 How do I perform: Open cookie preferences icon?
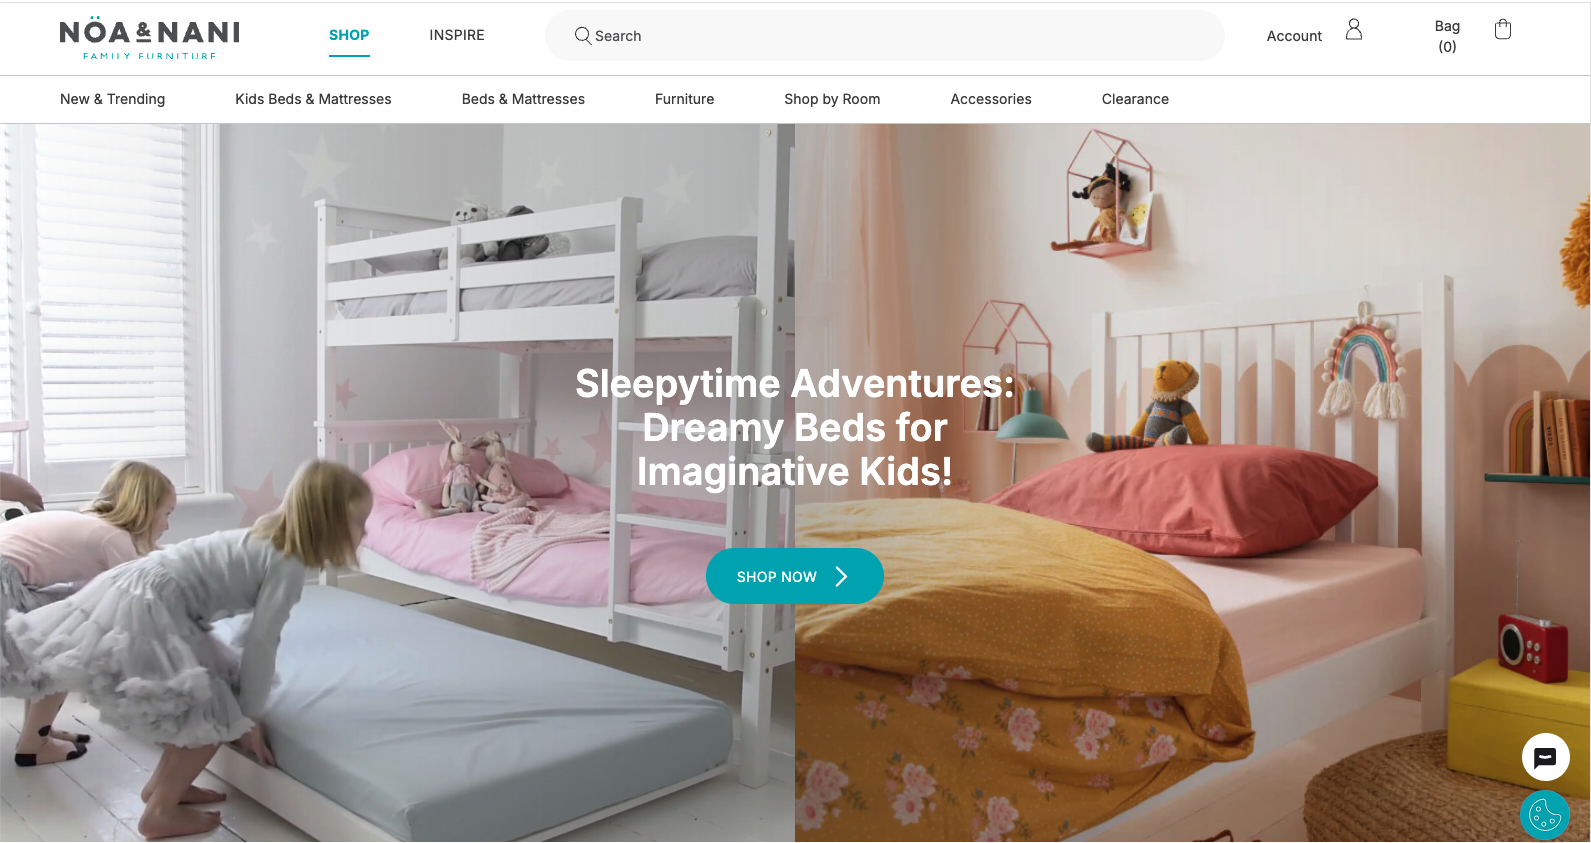point(1545,815)
